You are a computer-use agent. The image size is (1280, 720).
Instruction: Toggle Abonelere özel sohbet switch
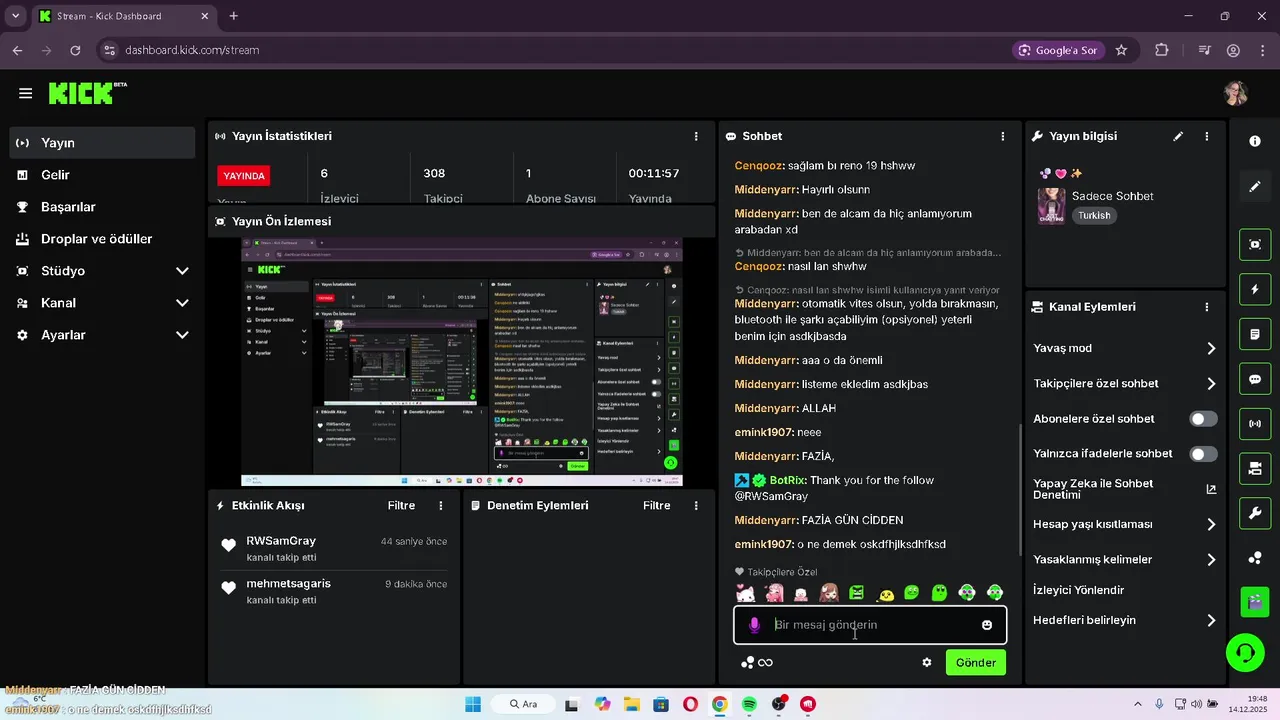point(1204,419)
